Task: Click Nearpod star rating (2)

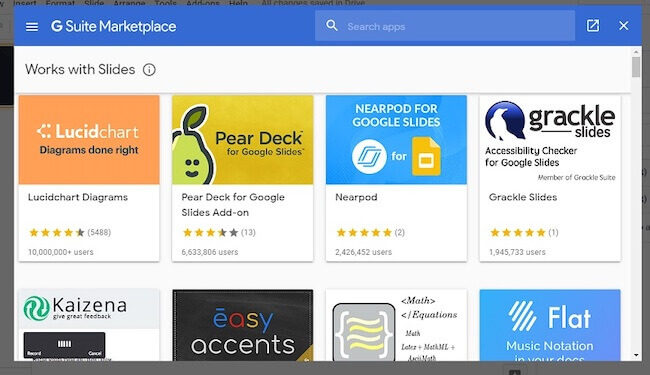Action: click(x=370, y=232)
